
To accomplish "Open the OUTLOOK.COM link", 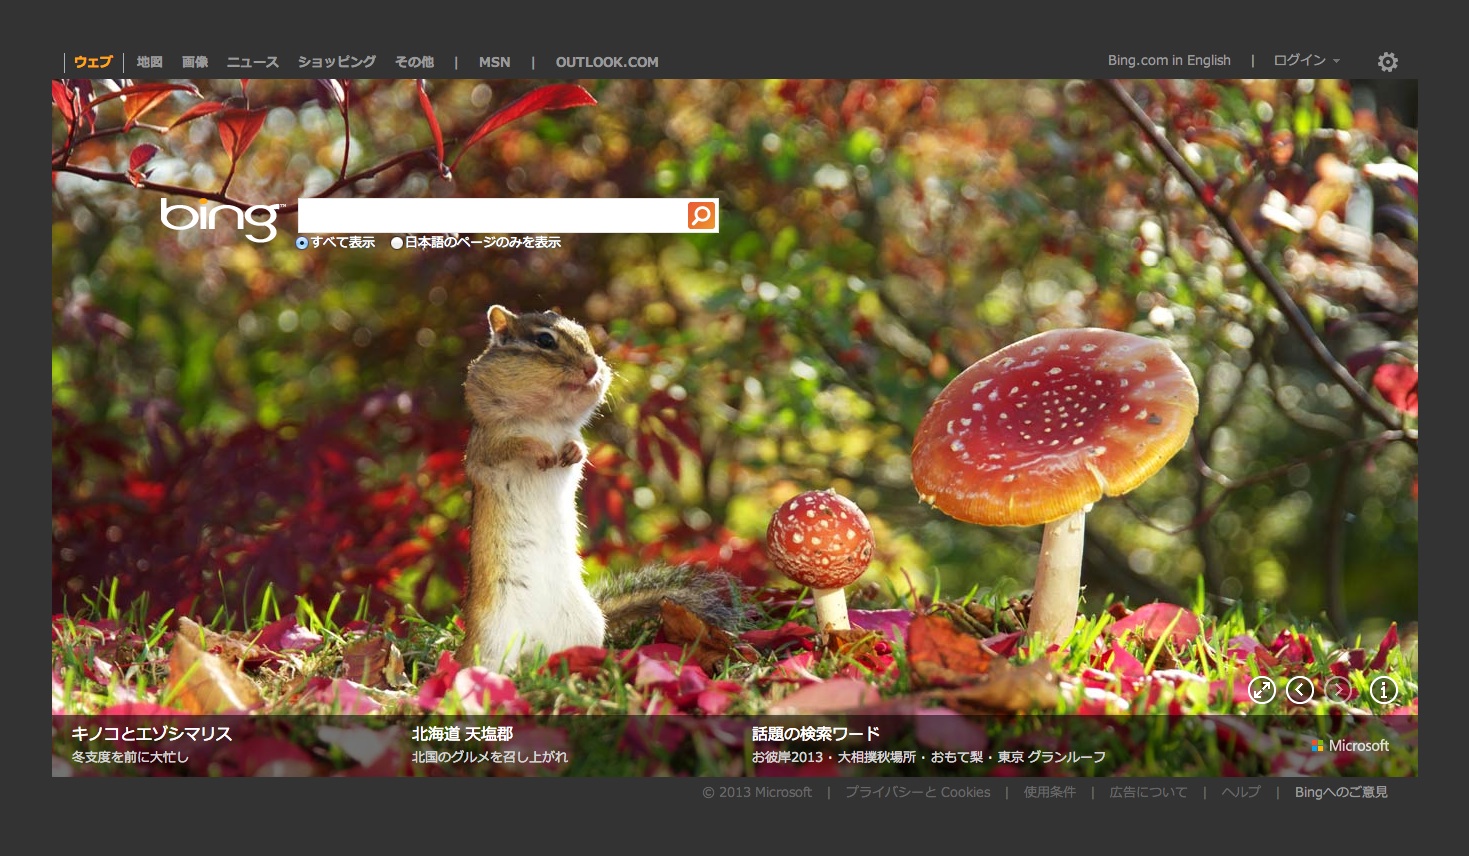I will [607, 62].
